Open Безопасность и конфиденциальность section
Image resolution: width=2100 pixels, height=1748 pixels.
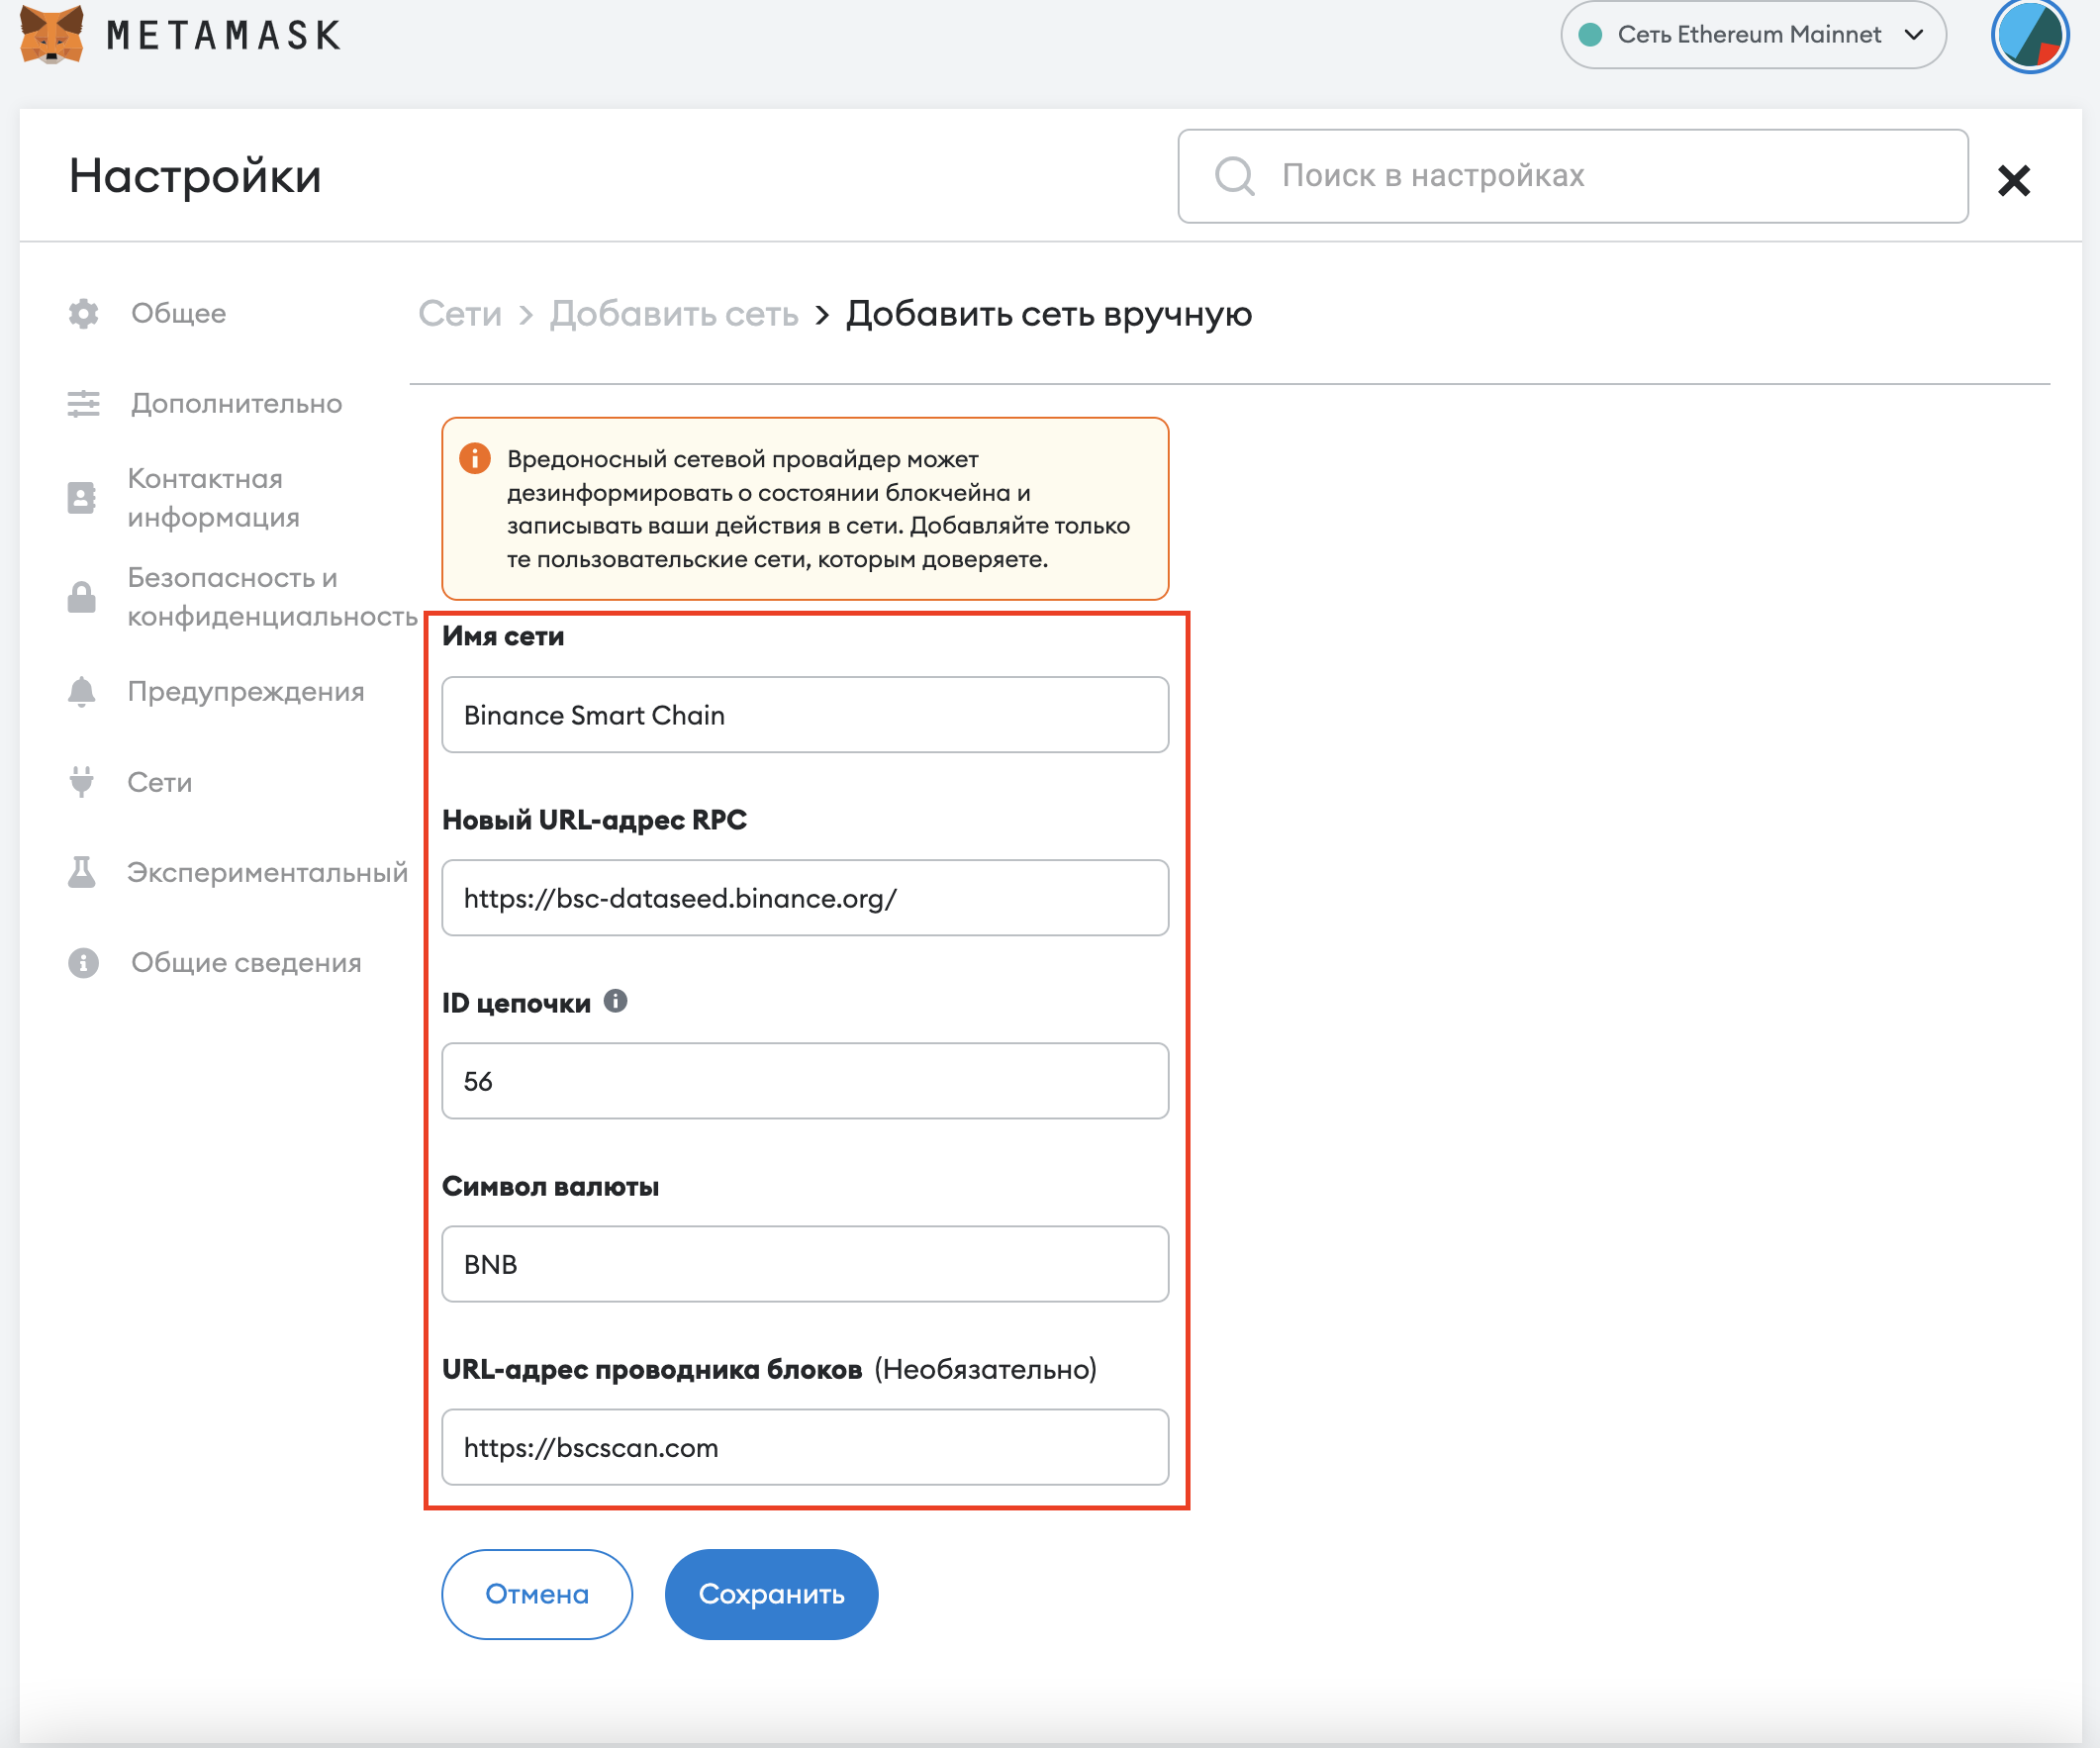(x=271, y=597)
